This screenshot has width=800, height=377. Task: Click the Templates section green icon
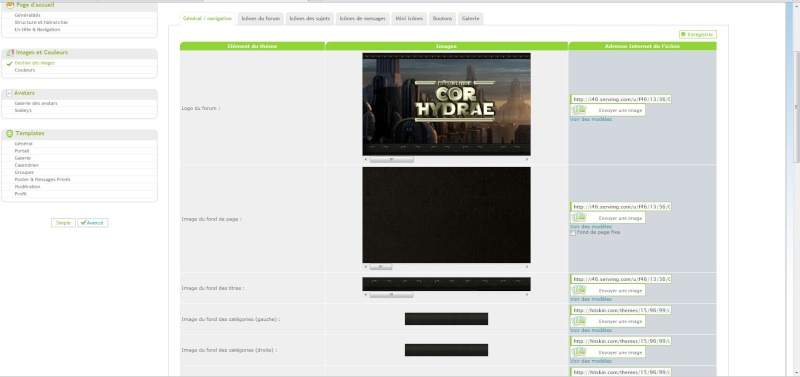click(x=10, y=134)
